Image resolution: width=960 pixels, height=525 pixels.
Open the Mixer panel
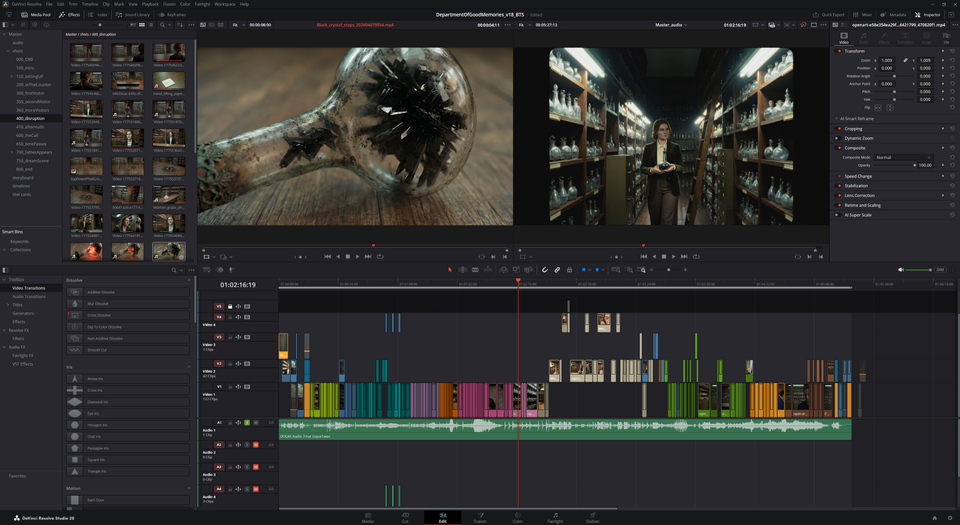coord(863,15)
